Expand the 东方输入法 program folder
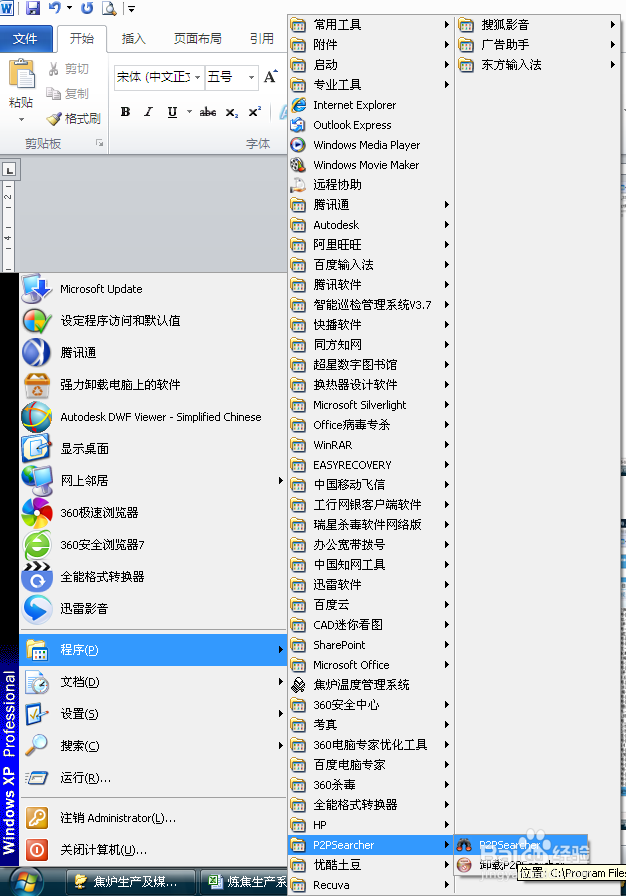The width and height of the screenshot is (626, 896). coord(537,65)
